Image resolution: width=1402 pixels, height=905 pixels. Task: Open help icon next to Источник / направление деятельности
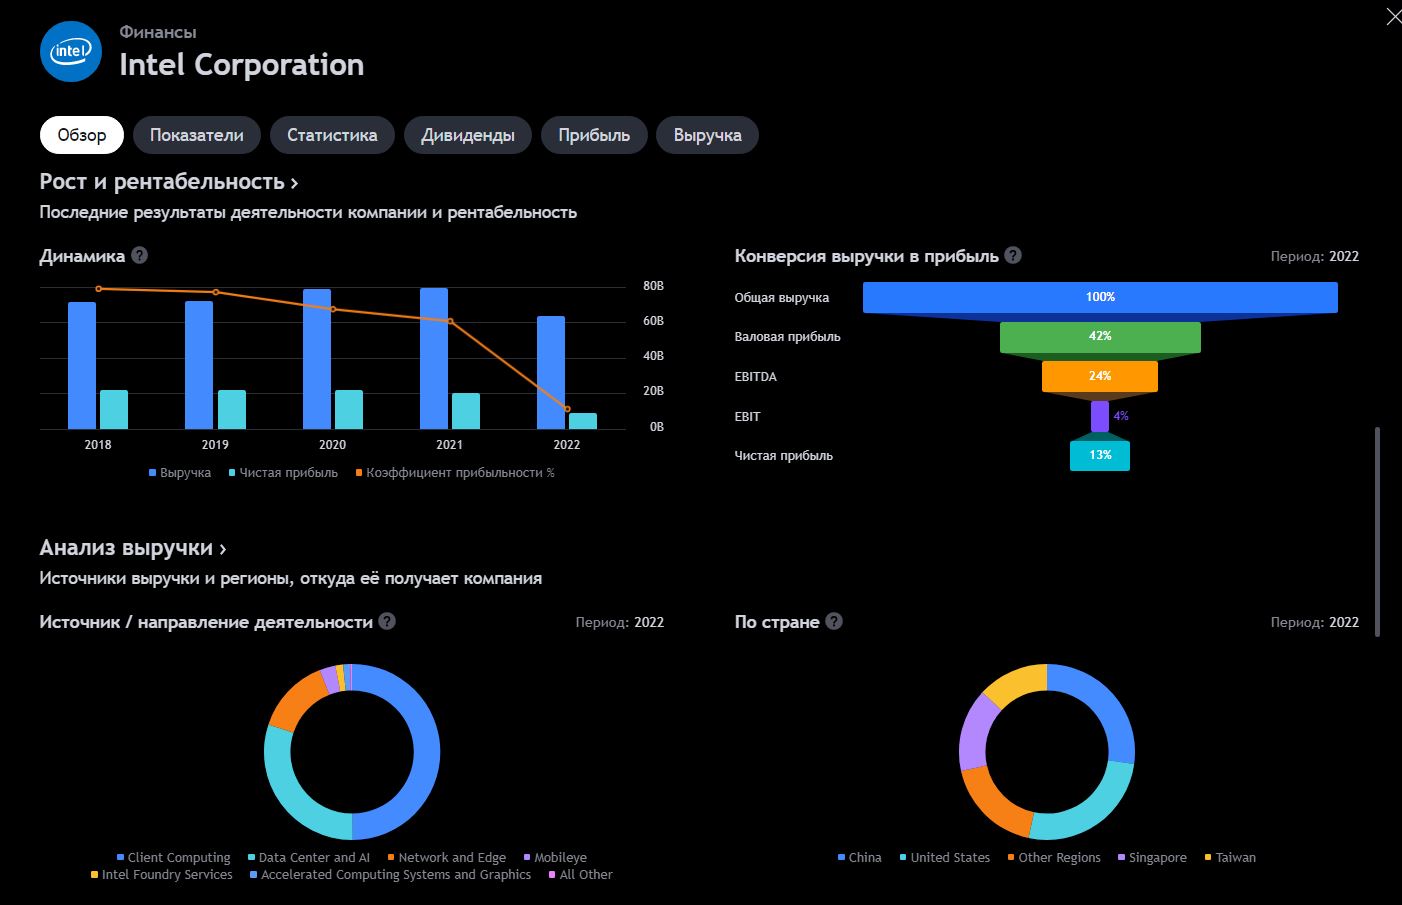(x=387, y=621)
